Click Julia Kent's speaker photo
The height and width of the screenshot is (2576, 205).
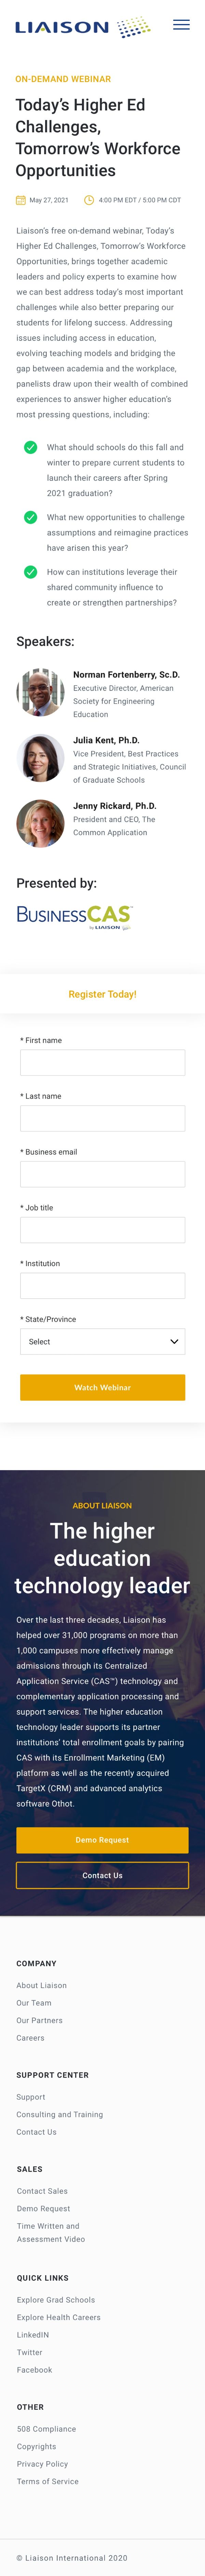[x=40, y=757]
